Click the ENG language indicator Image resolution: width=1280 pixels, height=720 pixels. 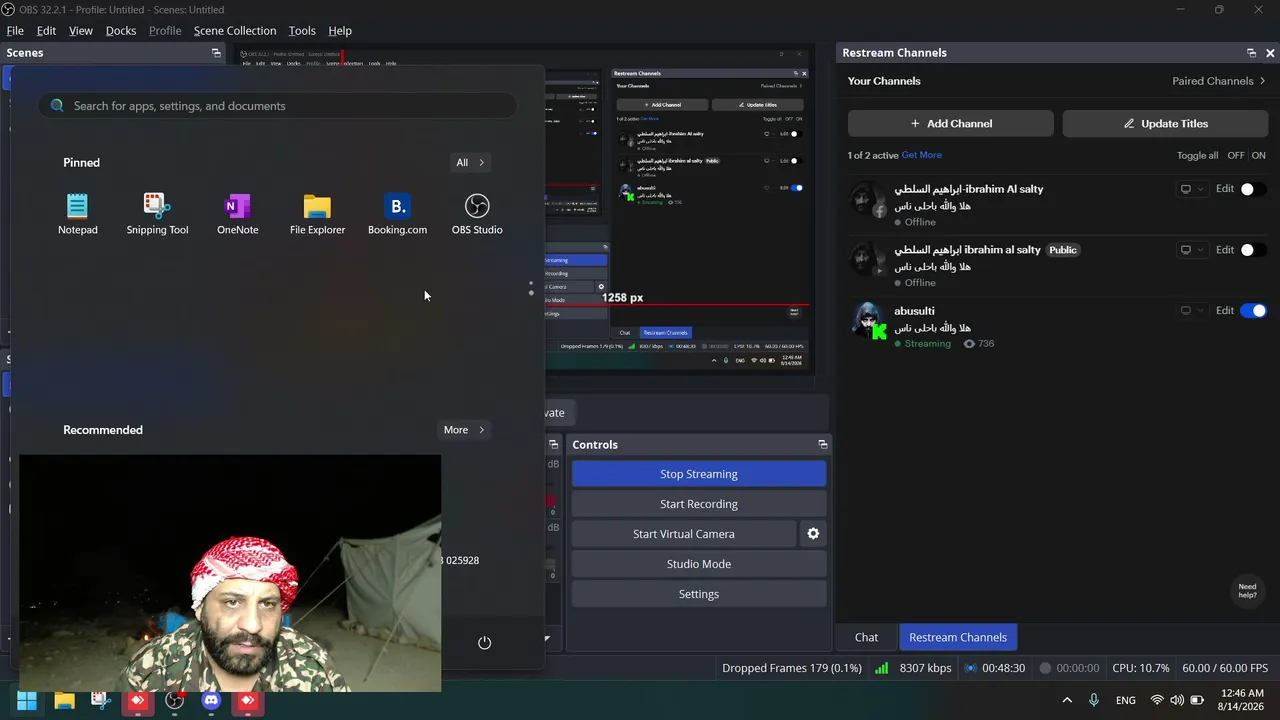(x=1125, y=700)
